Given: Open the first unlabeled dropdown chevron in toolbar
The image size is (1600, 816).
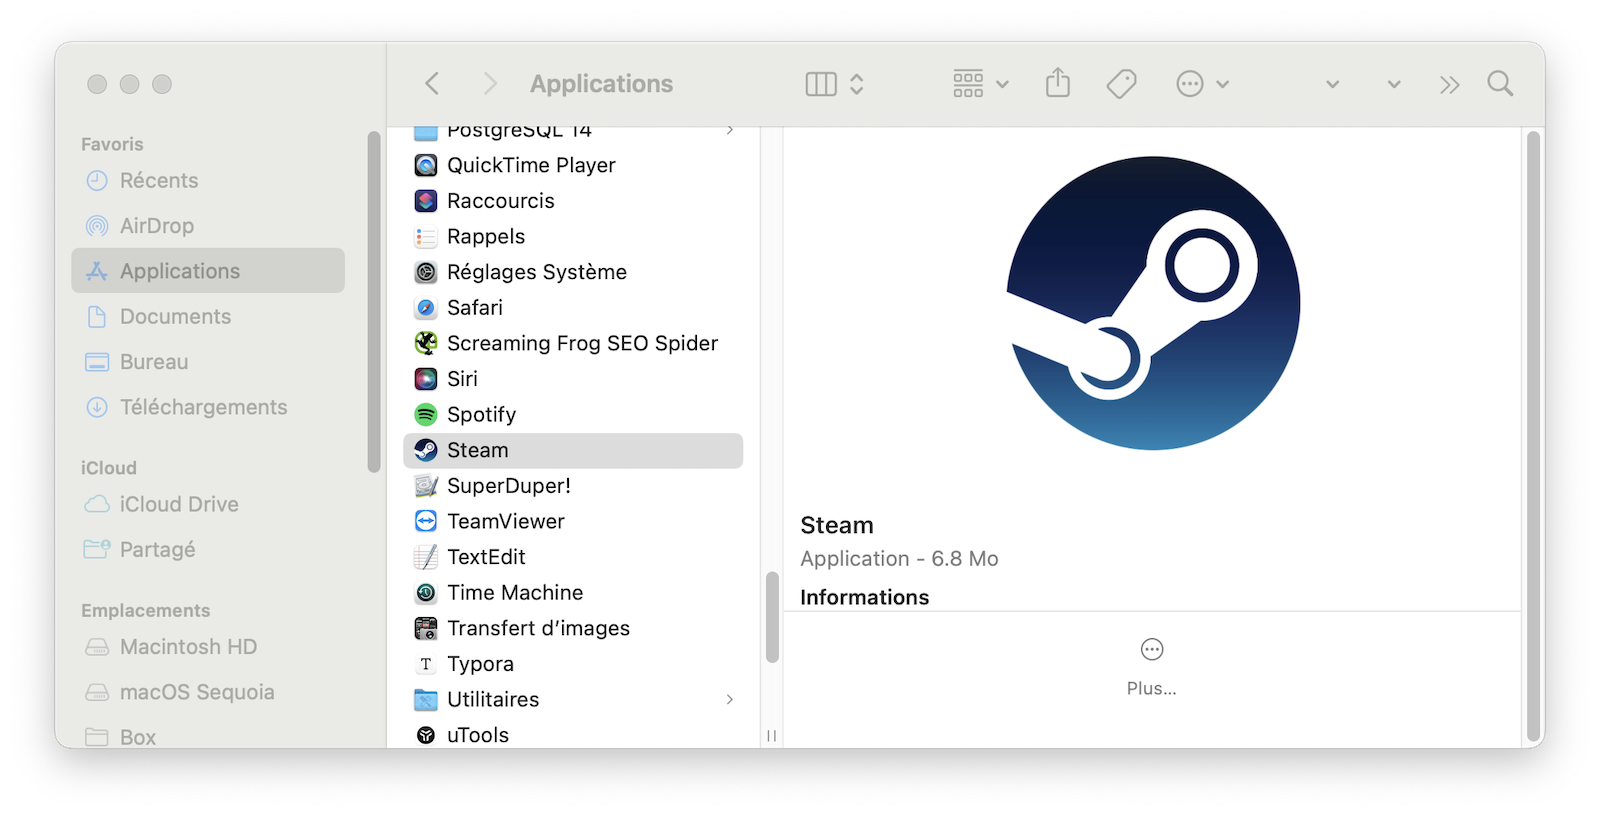Looking at the screenshot, I should coord(1332,85).
